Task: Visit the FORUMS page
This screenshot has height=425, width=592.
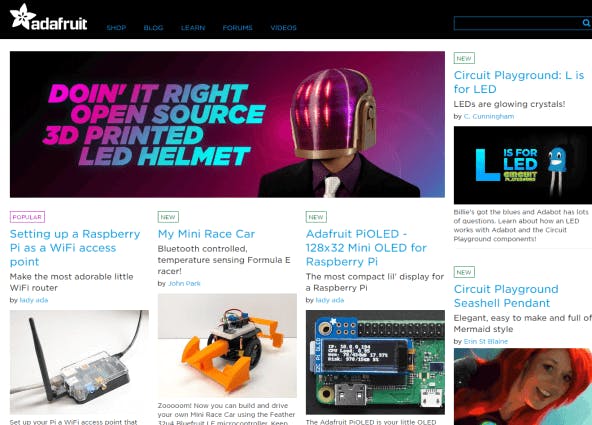Action: click(237, 28)
